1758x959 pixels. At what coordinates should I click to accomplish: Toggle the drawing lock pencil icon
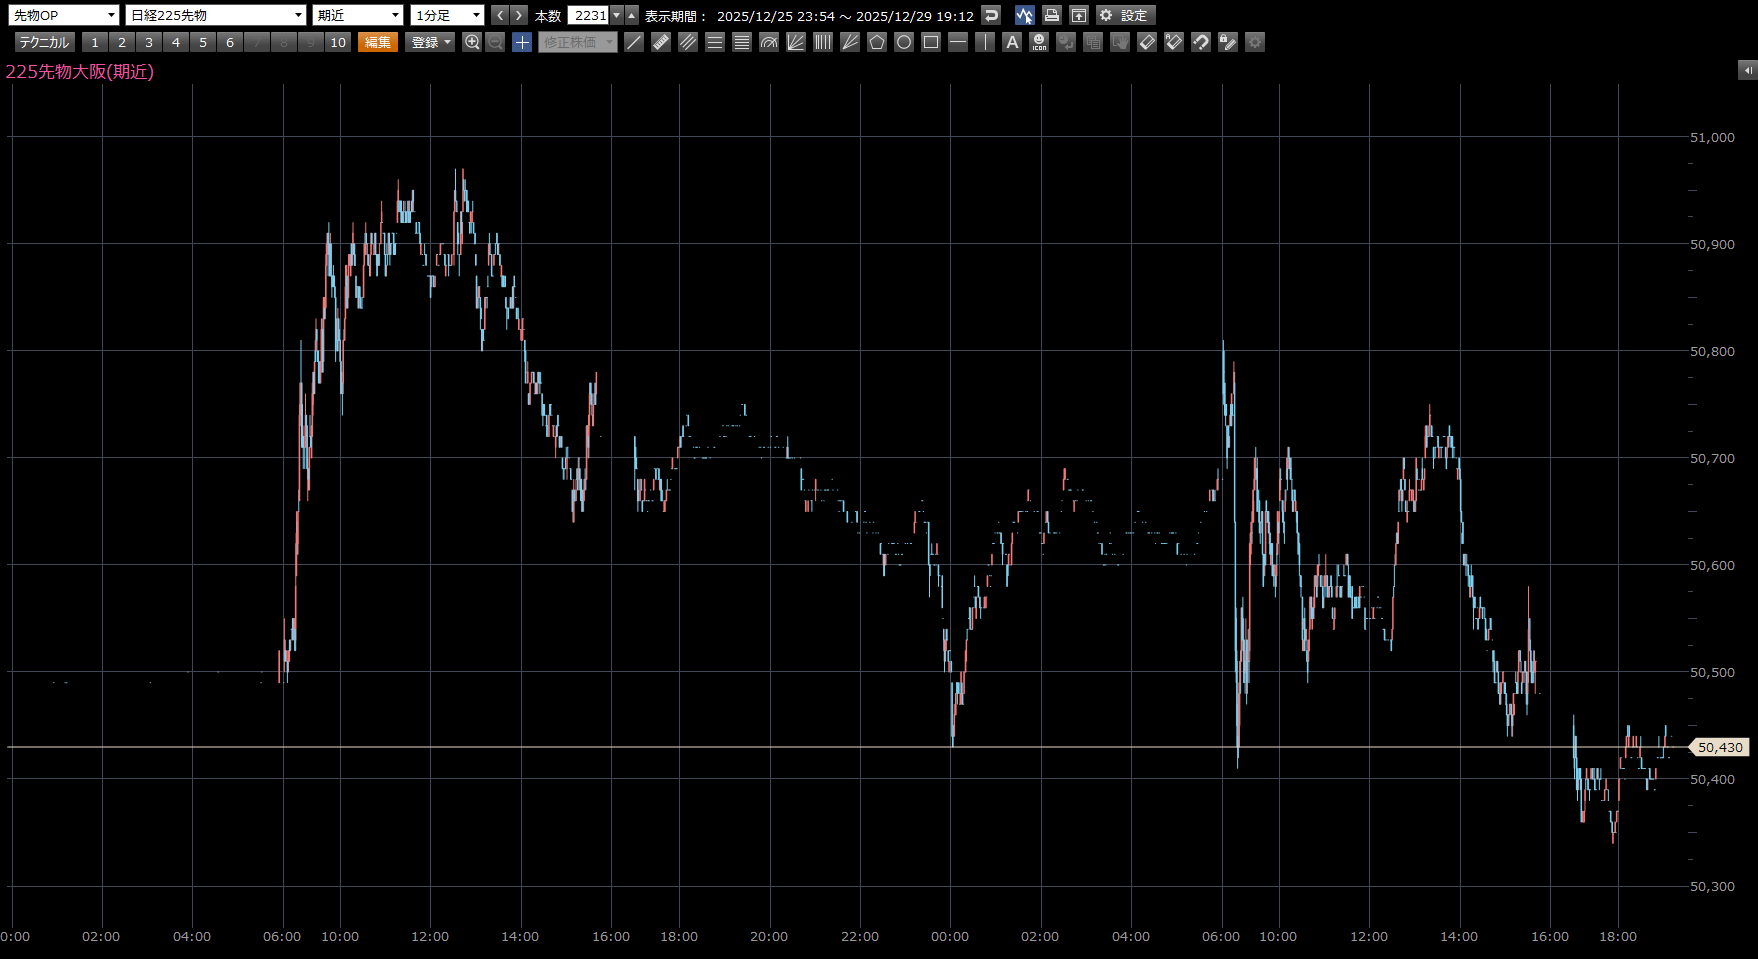click(1228, 42)
